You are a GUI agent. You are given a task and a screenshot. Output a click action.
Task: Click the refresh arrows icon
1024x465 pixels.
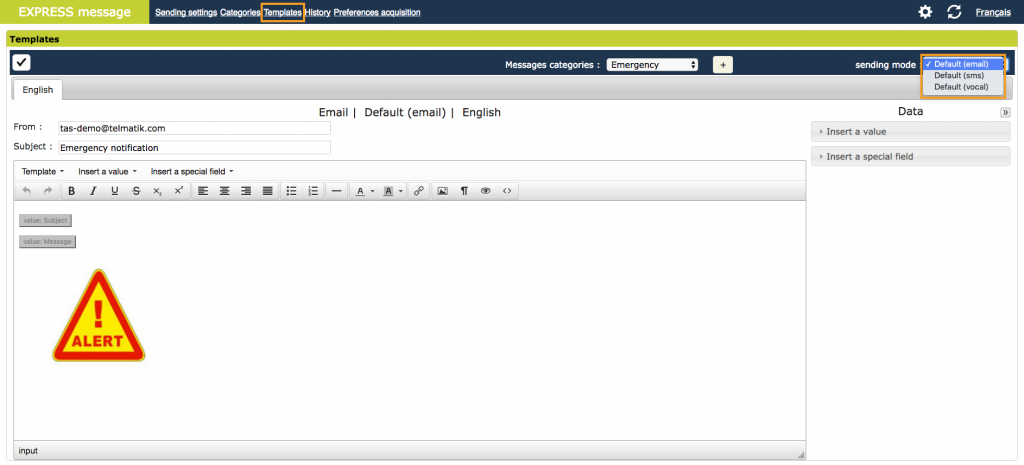pyautogui.click(x=954, y=12)
